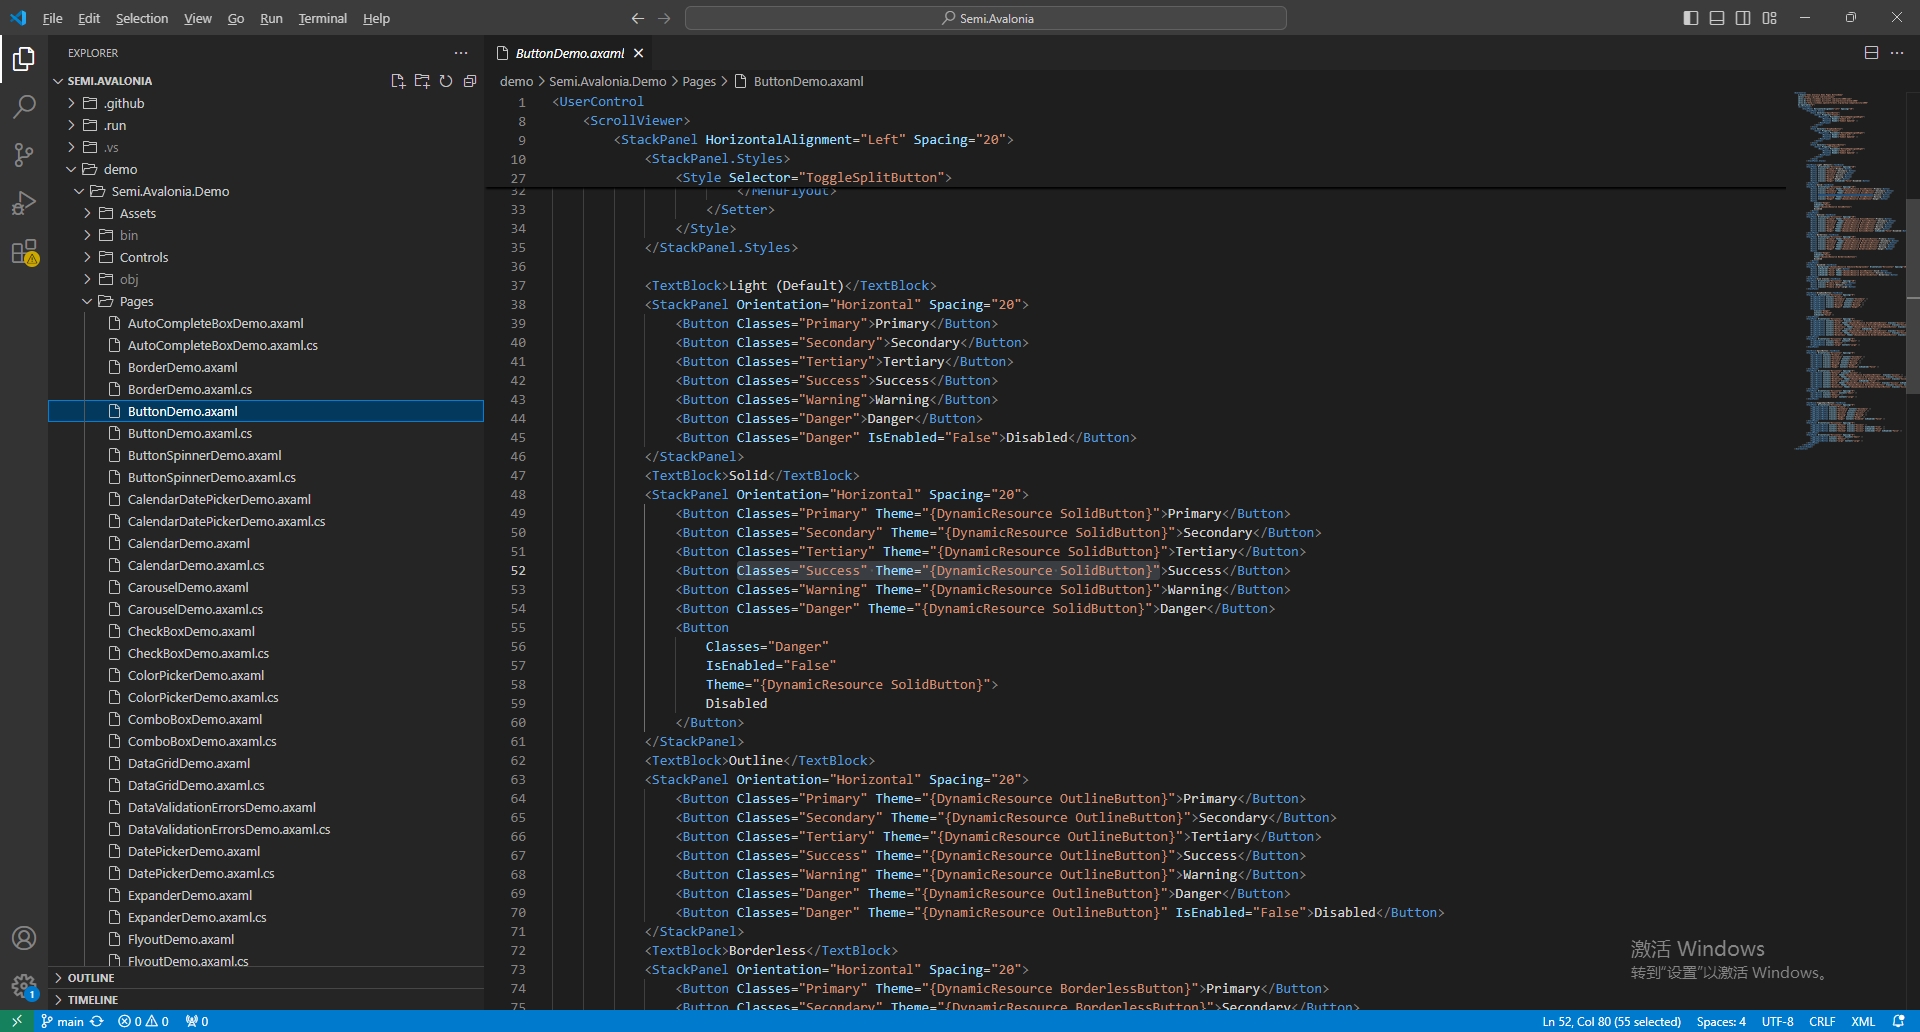Click the Semi.Avalonia command center search box
The image size is (1920, 1032).
[x=986, y=18]
